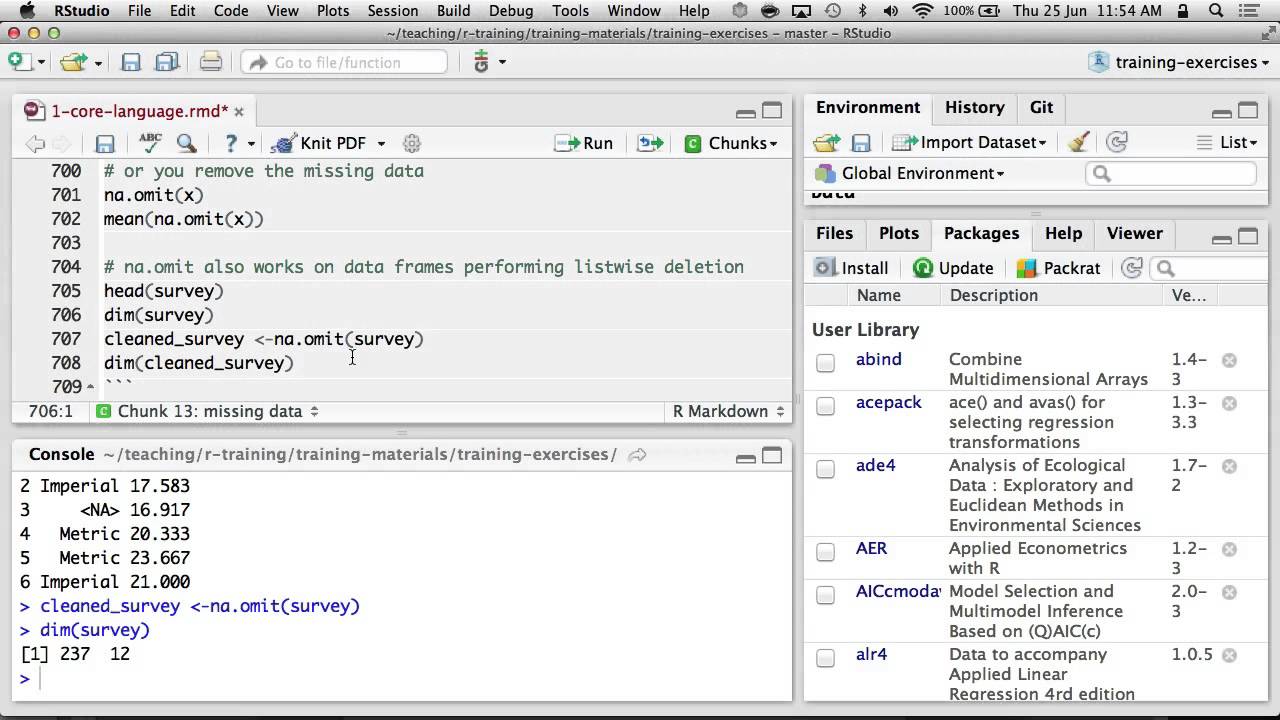Expand the Knit PDF format dropdown
The height and width of the screenshot is (720, 1280).
(x=381, y=144)
